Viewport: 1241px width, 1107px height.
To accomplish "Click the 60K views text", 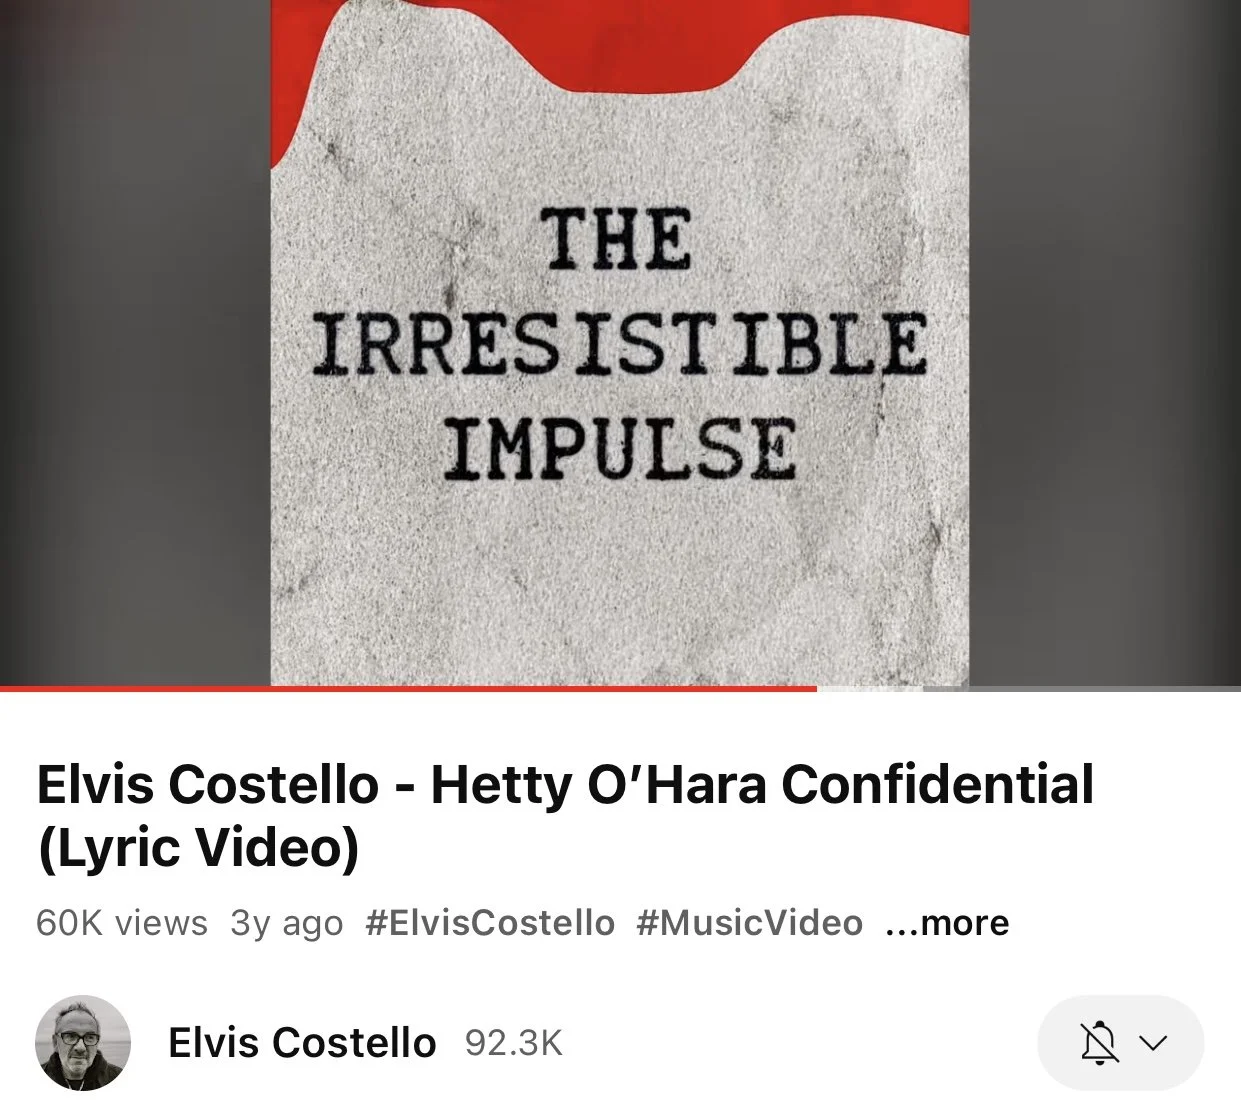I will (x=122, y=922).
